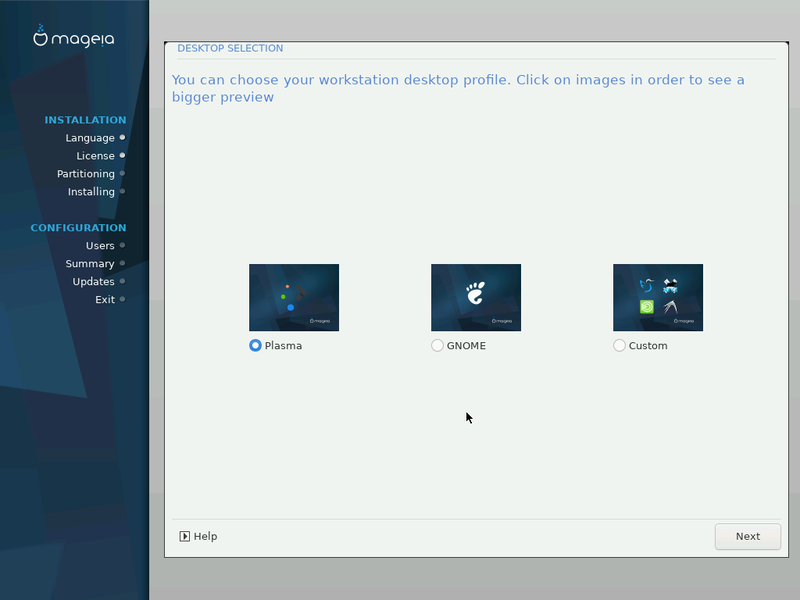Click the Language step in the sidebar

90,138
